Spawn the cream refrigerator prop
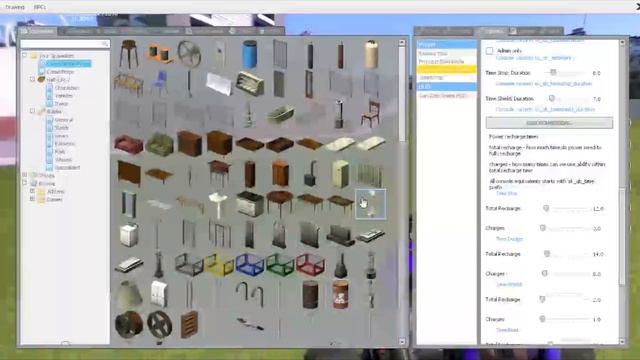Screen dimensions: 640x360 tap(340, 174)
